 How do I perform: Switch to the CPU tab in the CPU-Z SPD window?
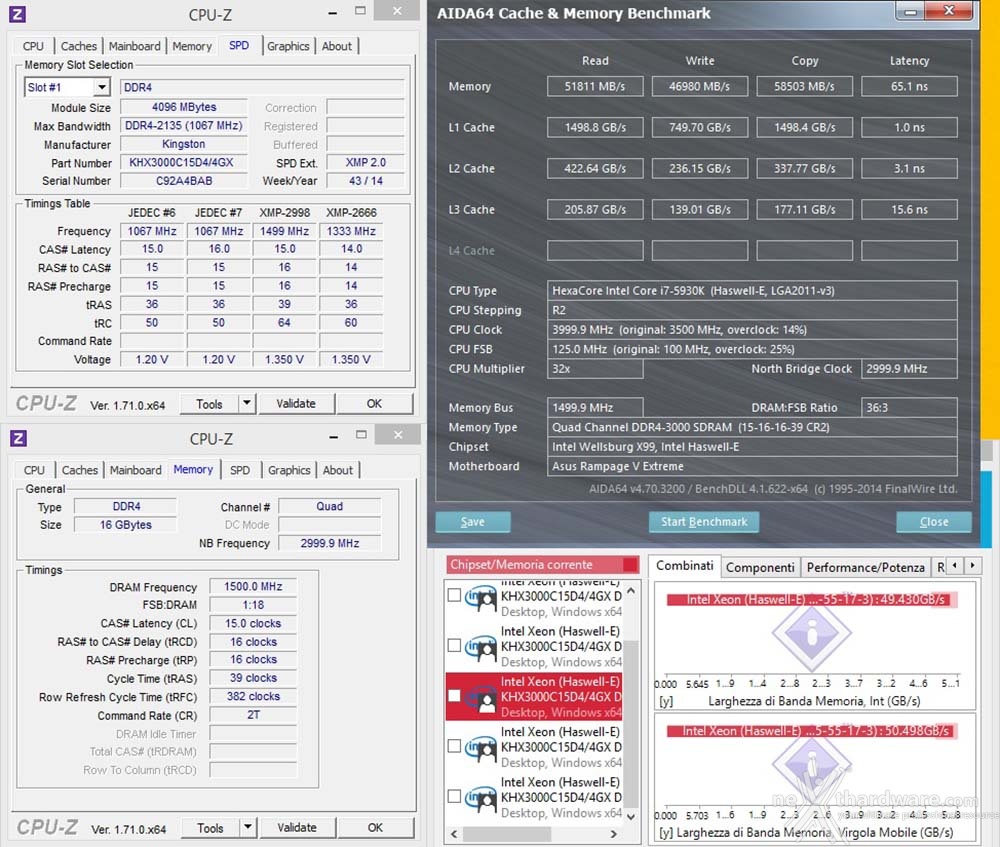(33, 47)
